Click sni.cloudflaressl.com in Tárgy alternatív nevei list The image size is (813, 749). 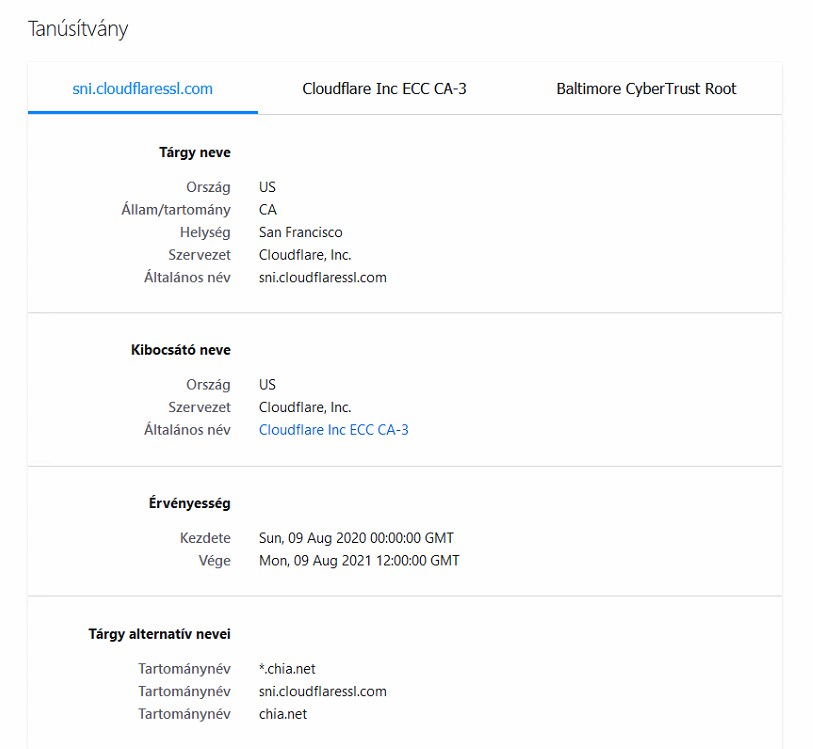[323, 691]
